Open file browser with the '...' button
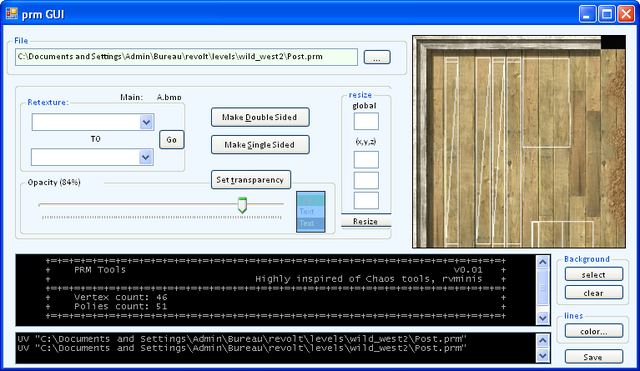 coord(377,57)
